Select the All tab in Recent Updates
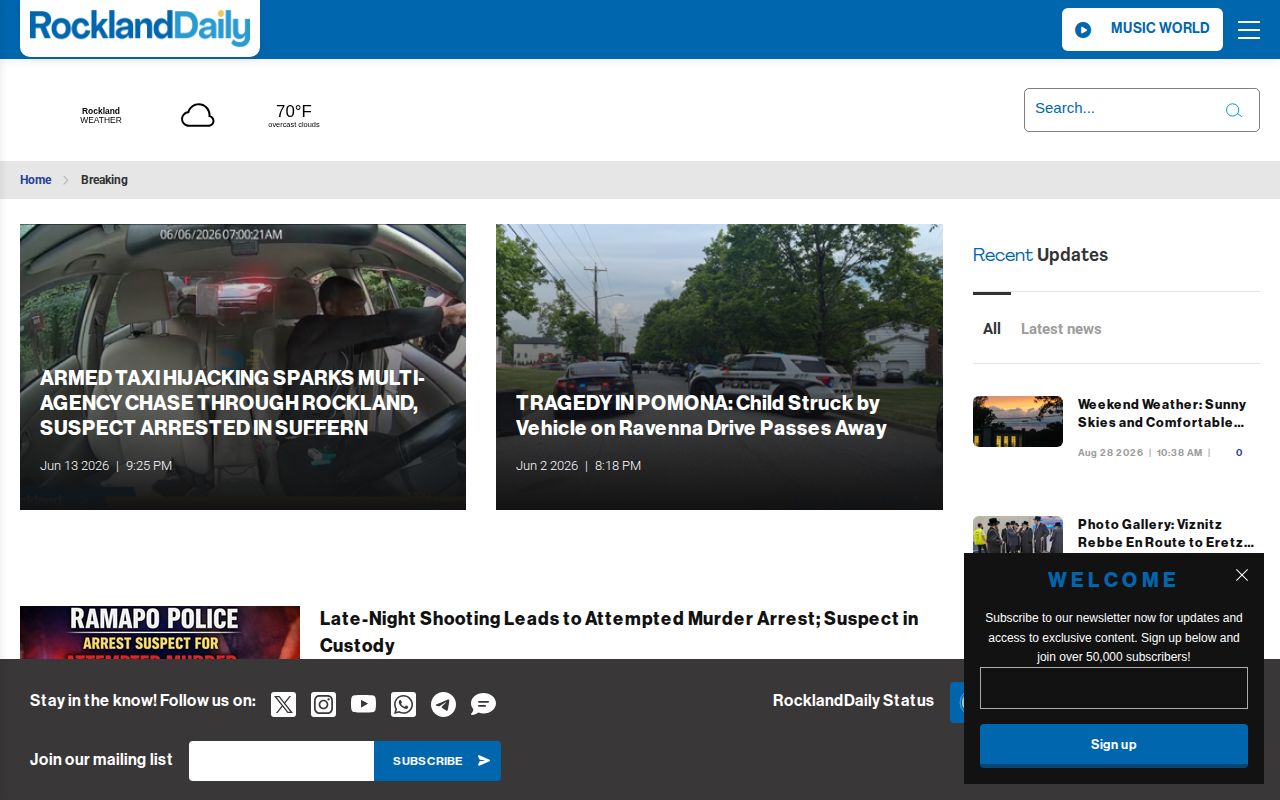The image size is (1280, 800). click(x=992, y=329)
